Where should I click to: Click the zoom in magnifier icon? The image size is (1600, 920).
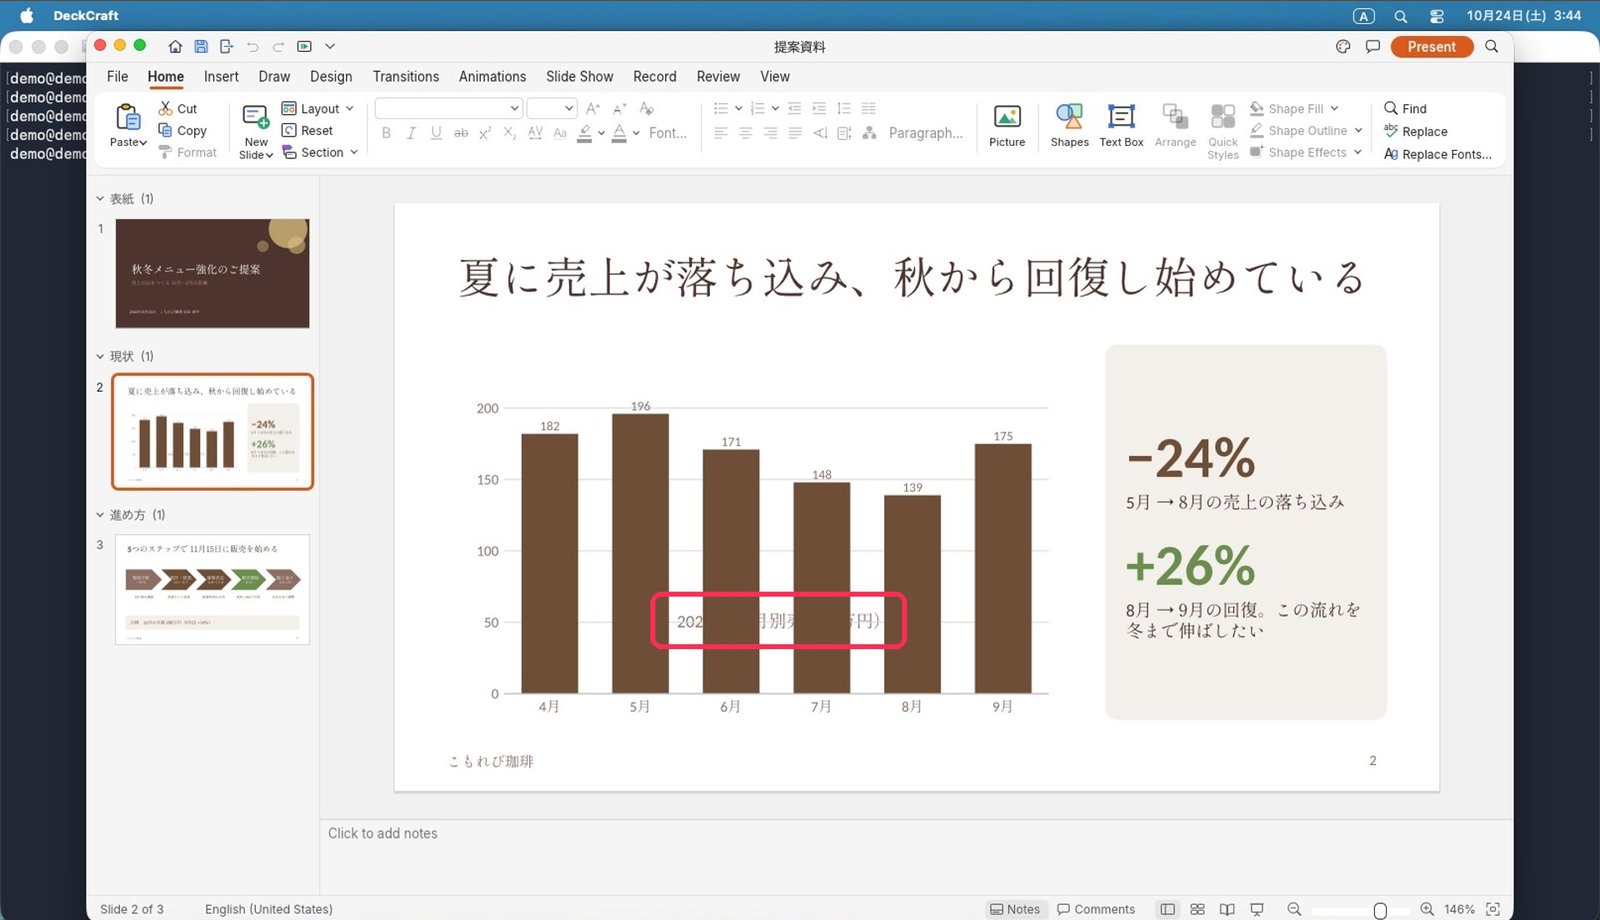[1427, 909]
